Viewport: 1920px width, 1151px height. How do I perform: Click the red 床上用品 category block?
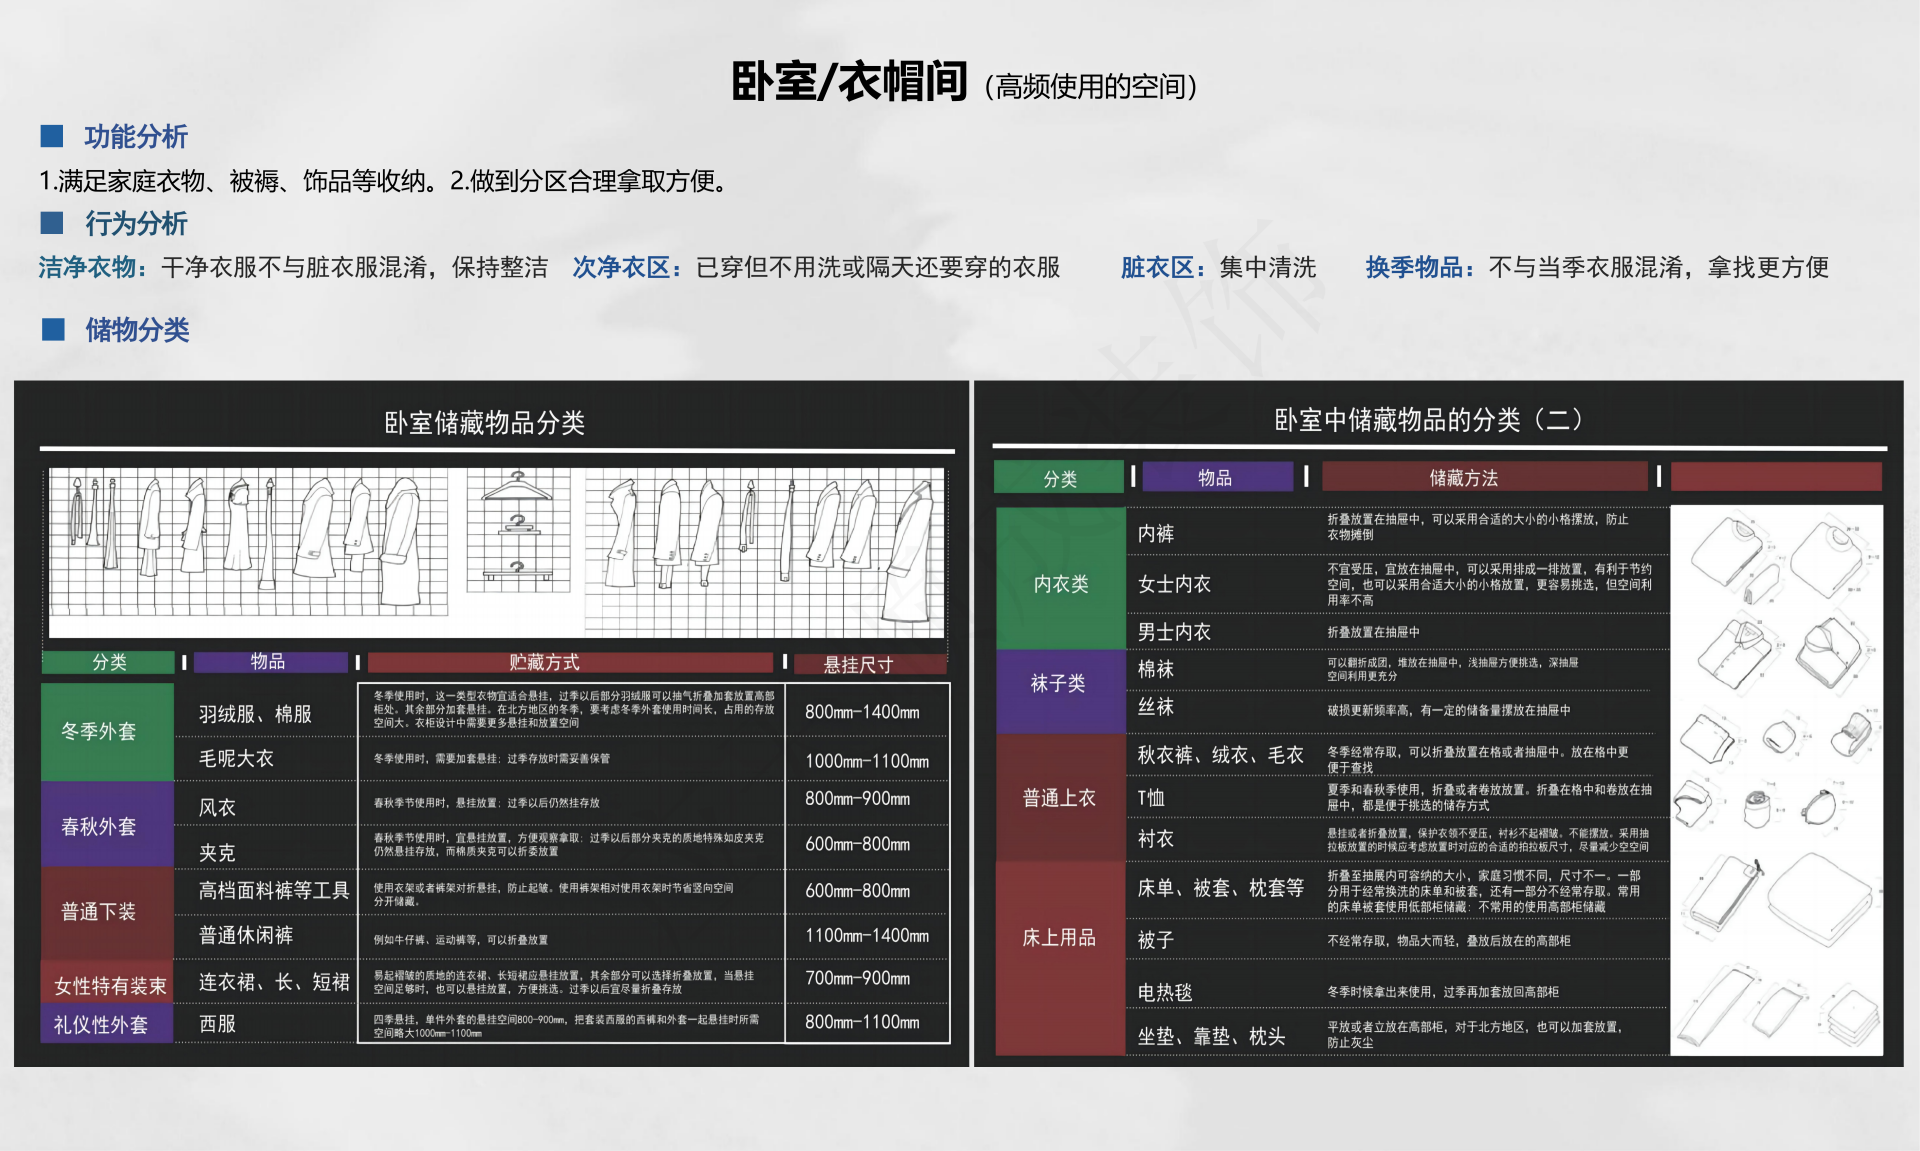click(1059, 938)
